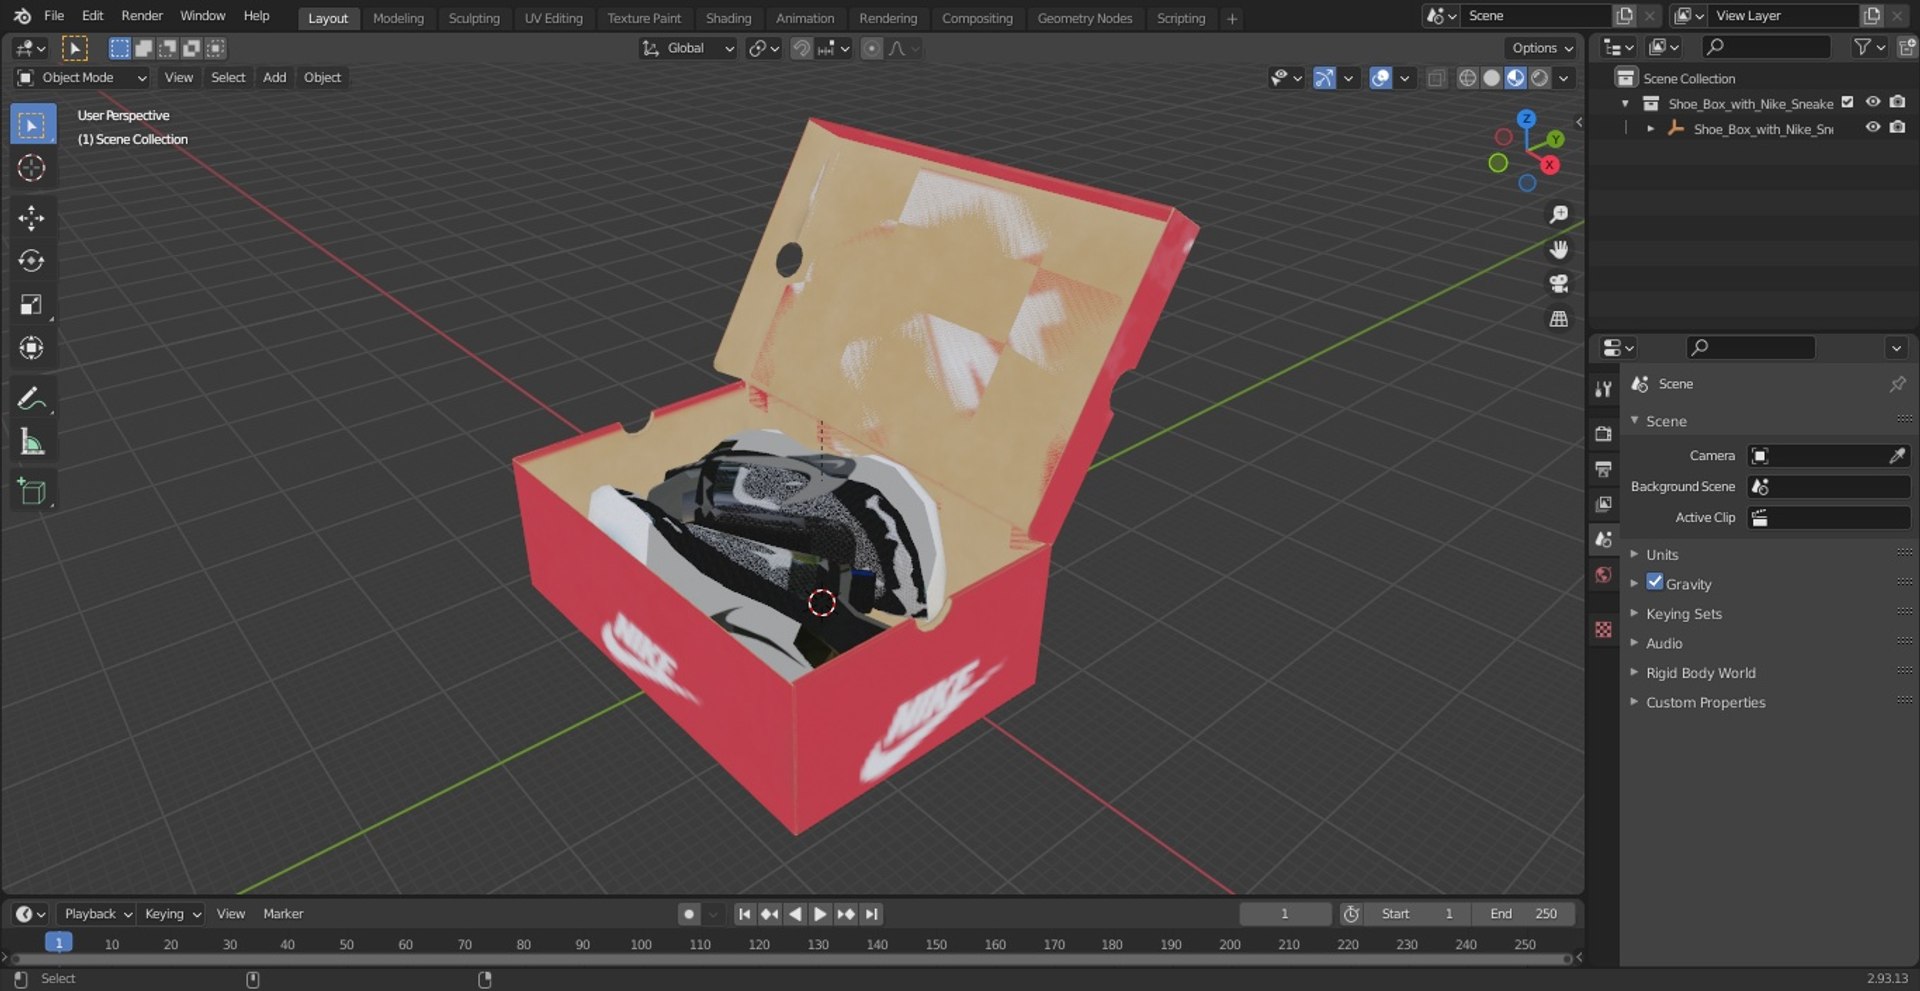This screenshot has height=991, width=1920.
Task: Toggle snapping magnet icon
Action: tap(801, 48)
